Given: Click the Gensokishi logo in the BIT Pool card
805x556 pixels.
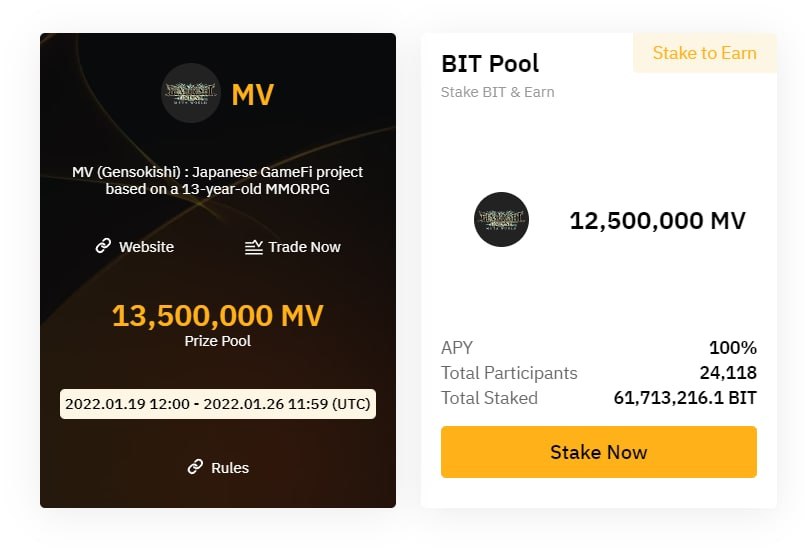Looking at the screenshot, I should (501, 219).
